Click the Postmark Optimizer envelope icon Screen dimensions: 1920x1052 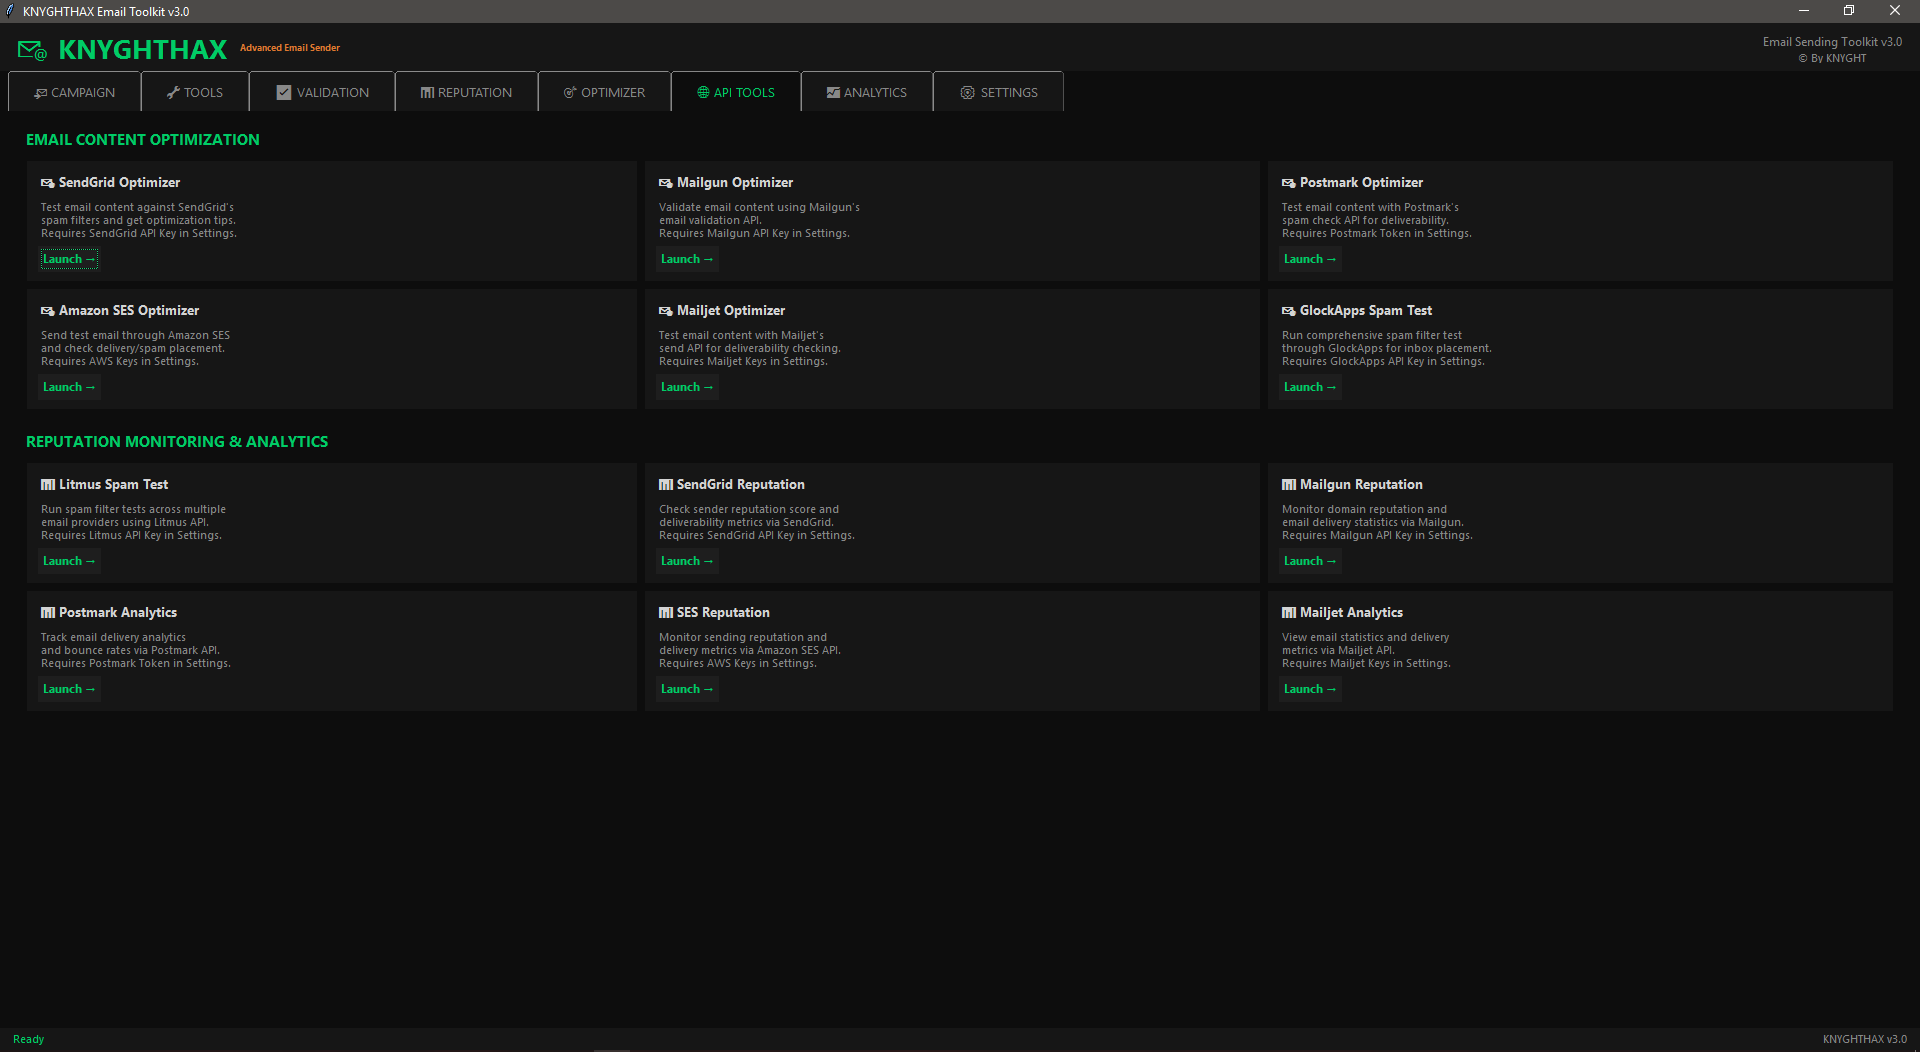pyautogui.click(x=1289, y=183)
